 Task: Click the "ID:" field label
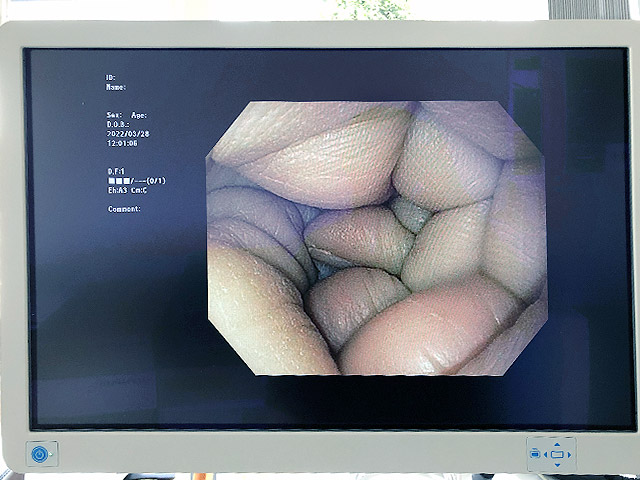tap(111, 78)
